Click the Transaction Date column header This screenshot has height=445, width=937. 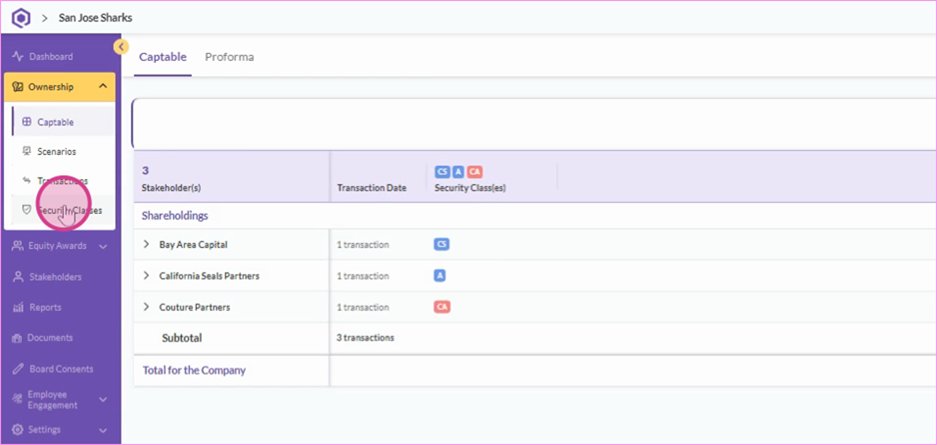click(x=372, y=188)
